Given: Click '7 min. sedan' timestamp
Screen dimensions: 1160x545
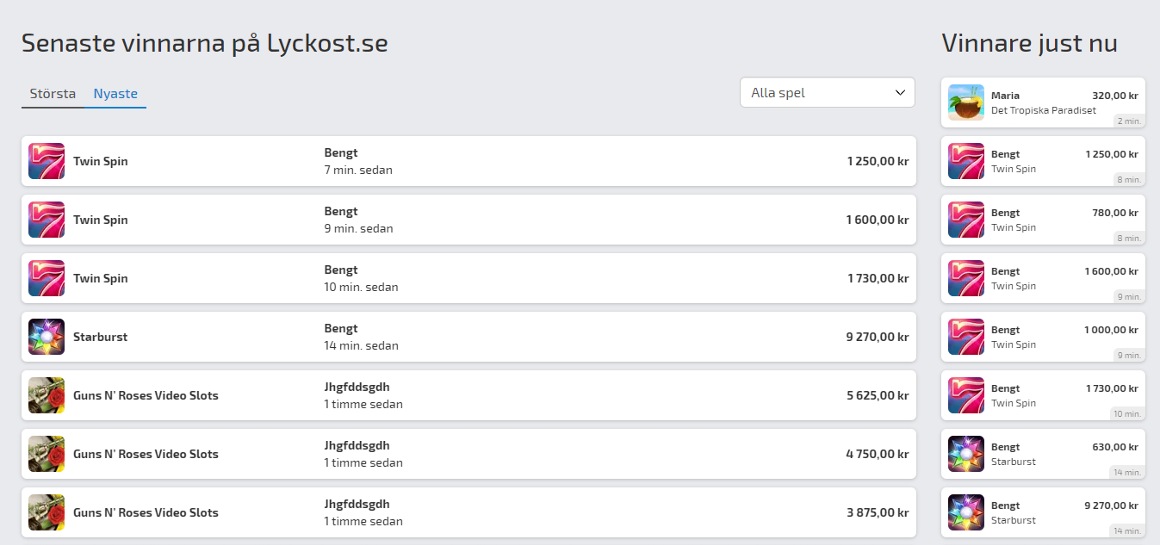Looking at the screenshot, I should [358, 170].
